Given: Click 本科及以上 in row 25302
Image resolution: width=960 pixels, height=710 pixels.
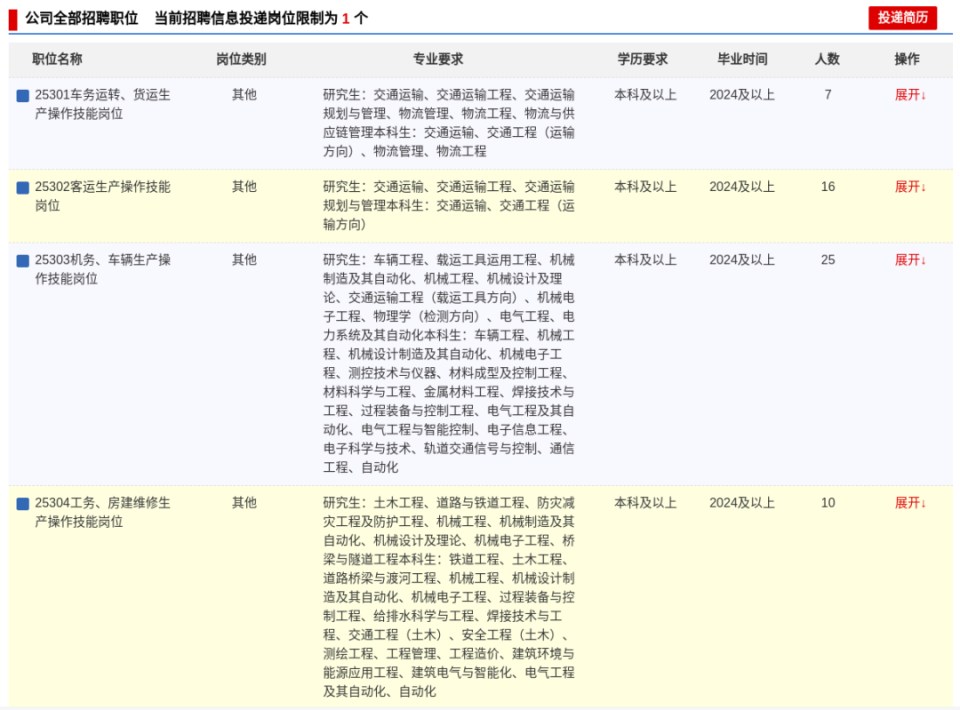Looking at the screenshot, I should (645, 187).
